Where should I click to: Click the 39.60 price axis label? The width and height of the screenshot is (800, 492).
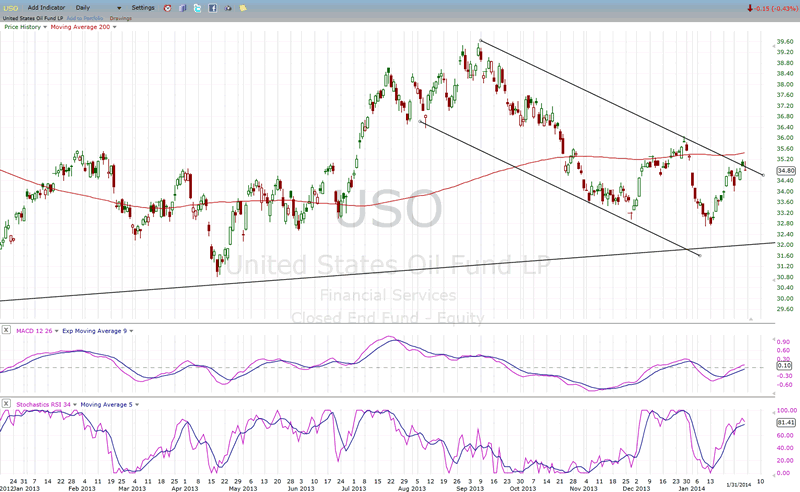point(785,41)
